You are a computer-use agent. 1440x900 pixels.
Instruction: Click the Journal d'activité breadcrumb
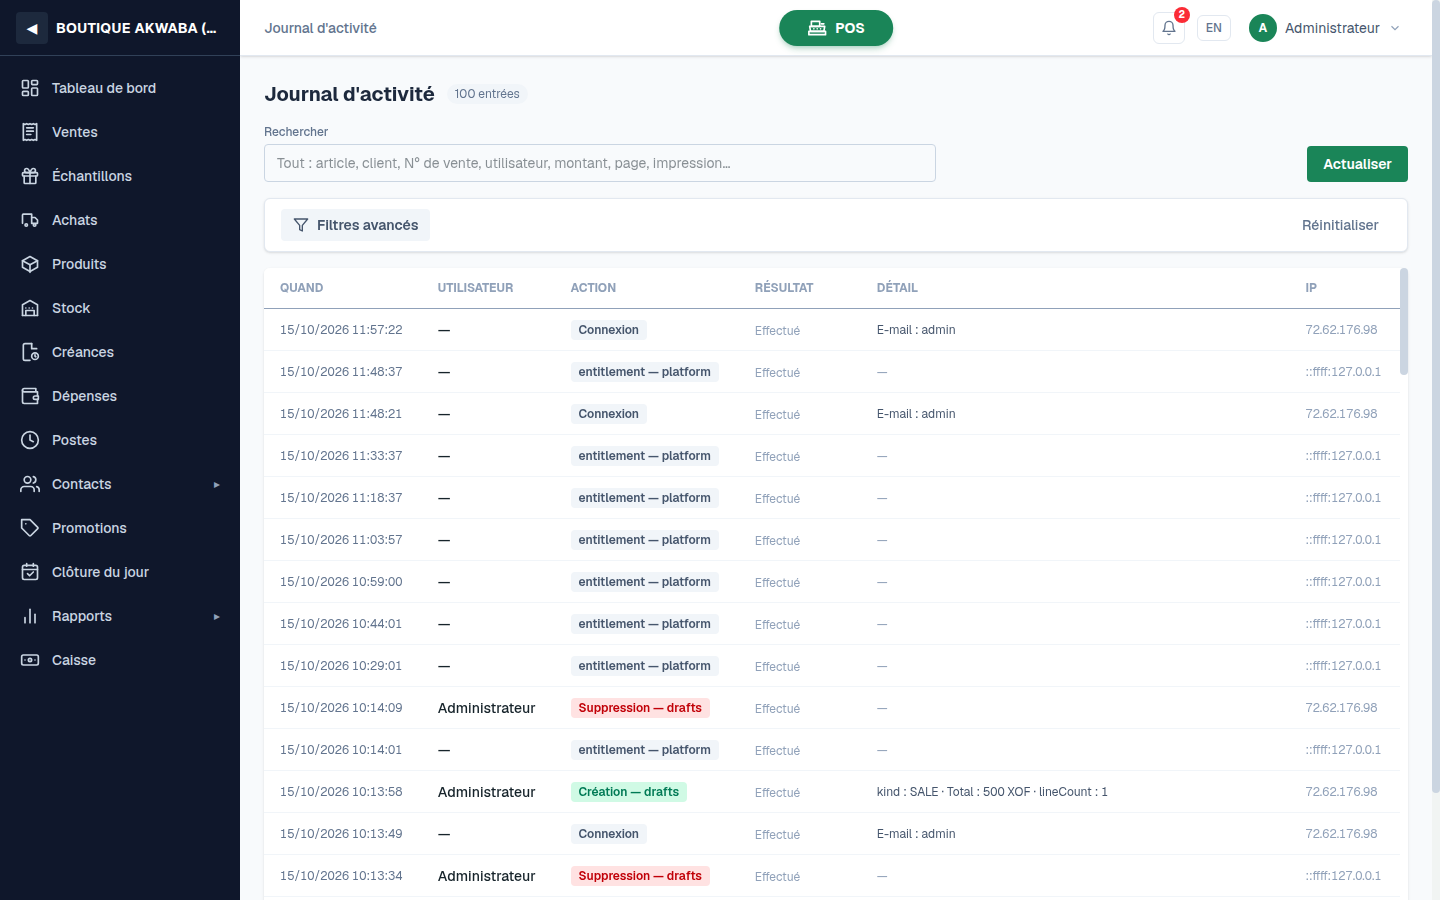tap(321, 28)
